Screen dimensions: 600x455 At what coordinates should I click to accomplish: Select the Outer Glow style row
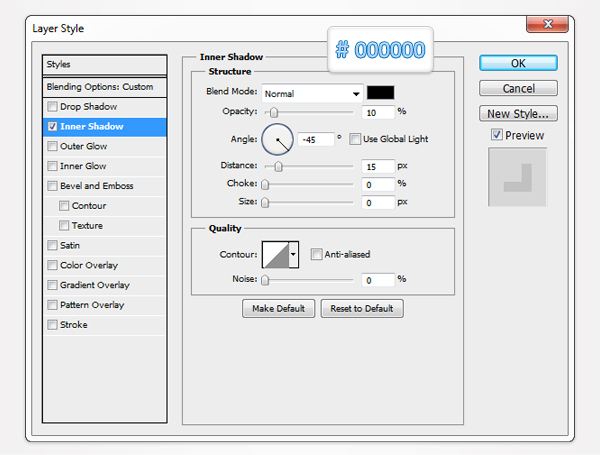(x=104, y=146)
